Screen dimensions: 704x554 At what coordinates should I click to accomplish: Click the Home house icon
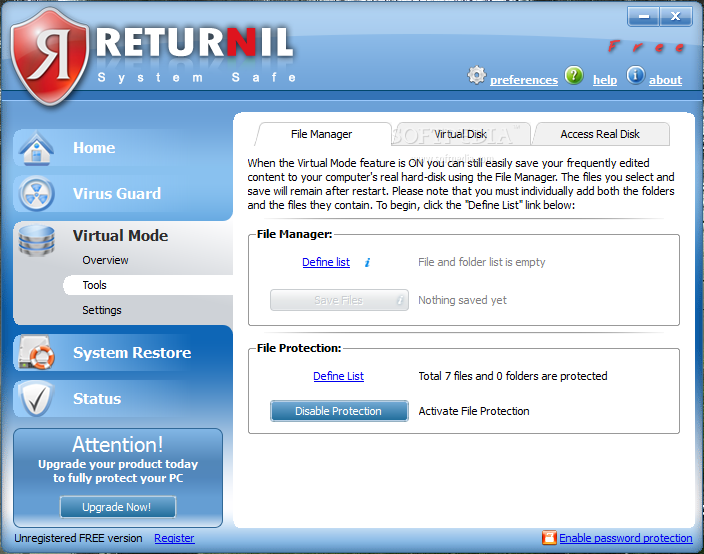coord(36,148)
